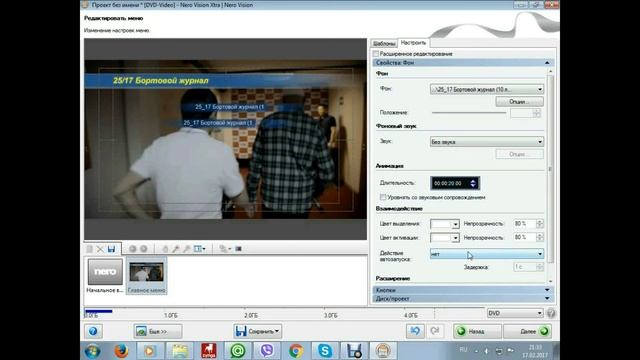Click the RU language indicator in system tray

[463, 350]
